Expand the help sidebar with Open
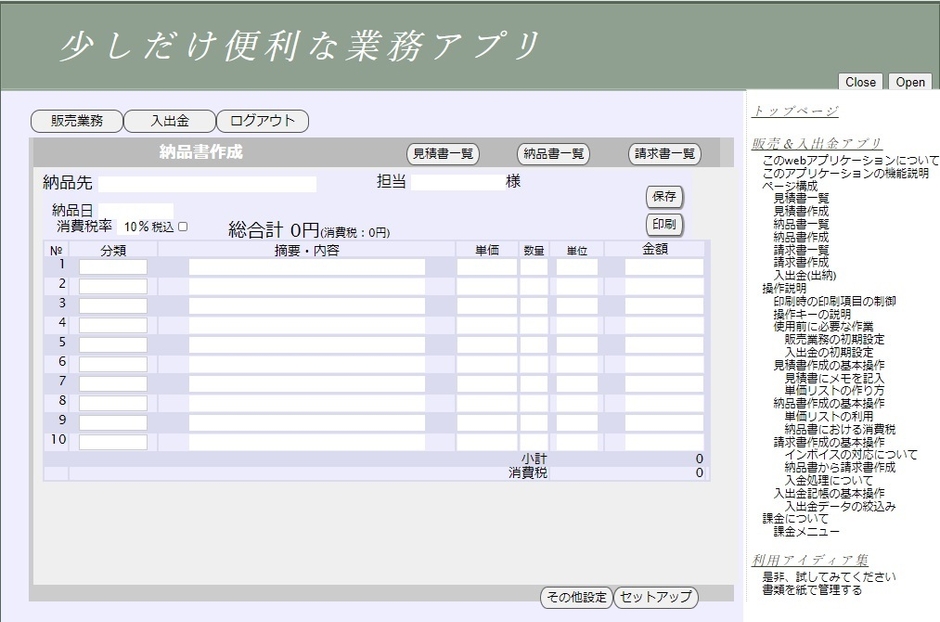Viewport: 940px width, 622px height. coord(908,82)
